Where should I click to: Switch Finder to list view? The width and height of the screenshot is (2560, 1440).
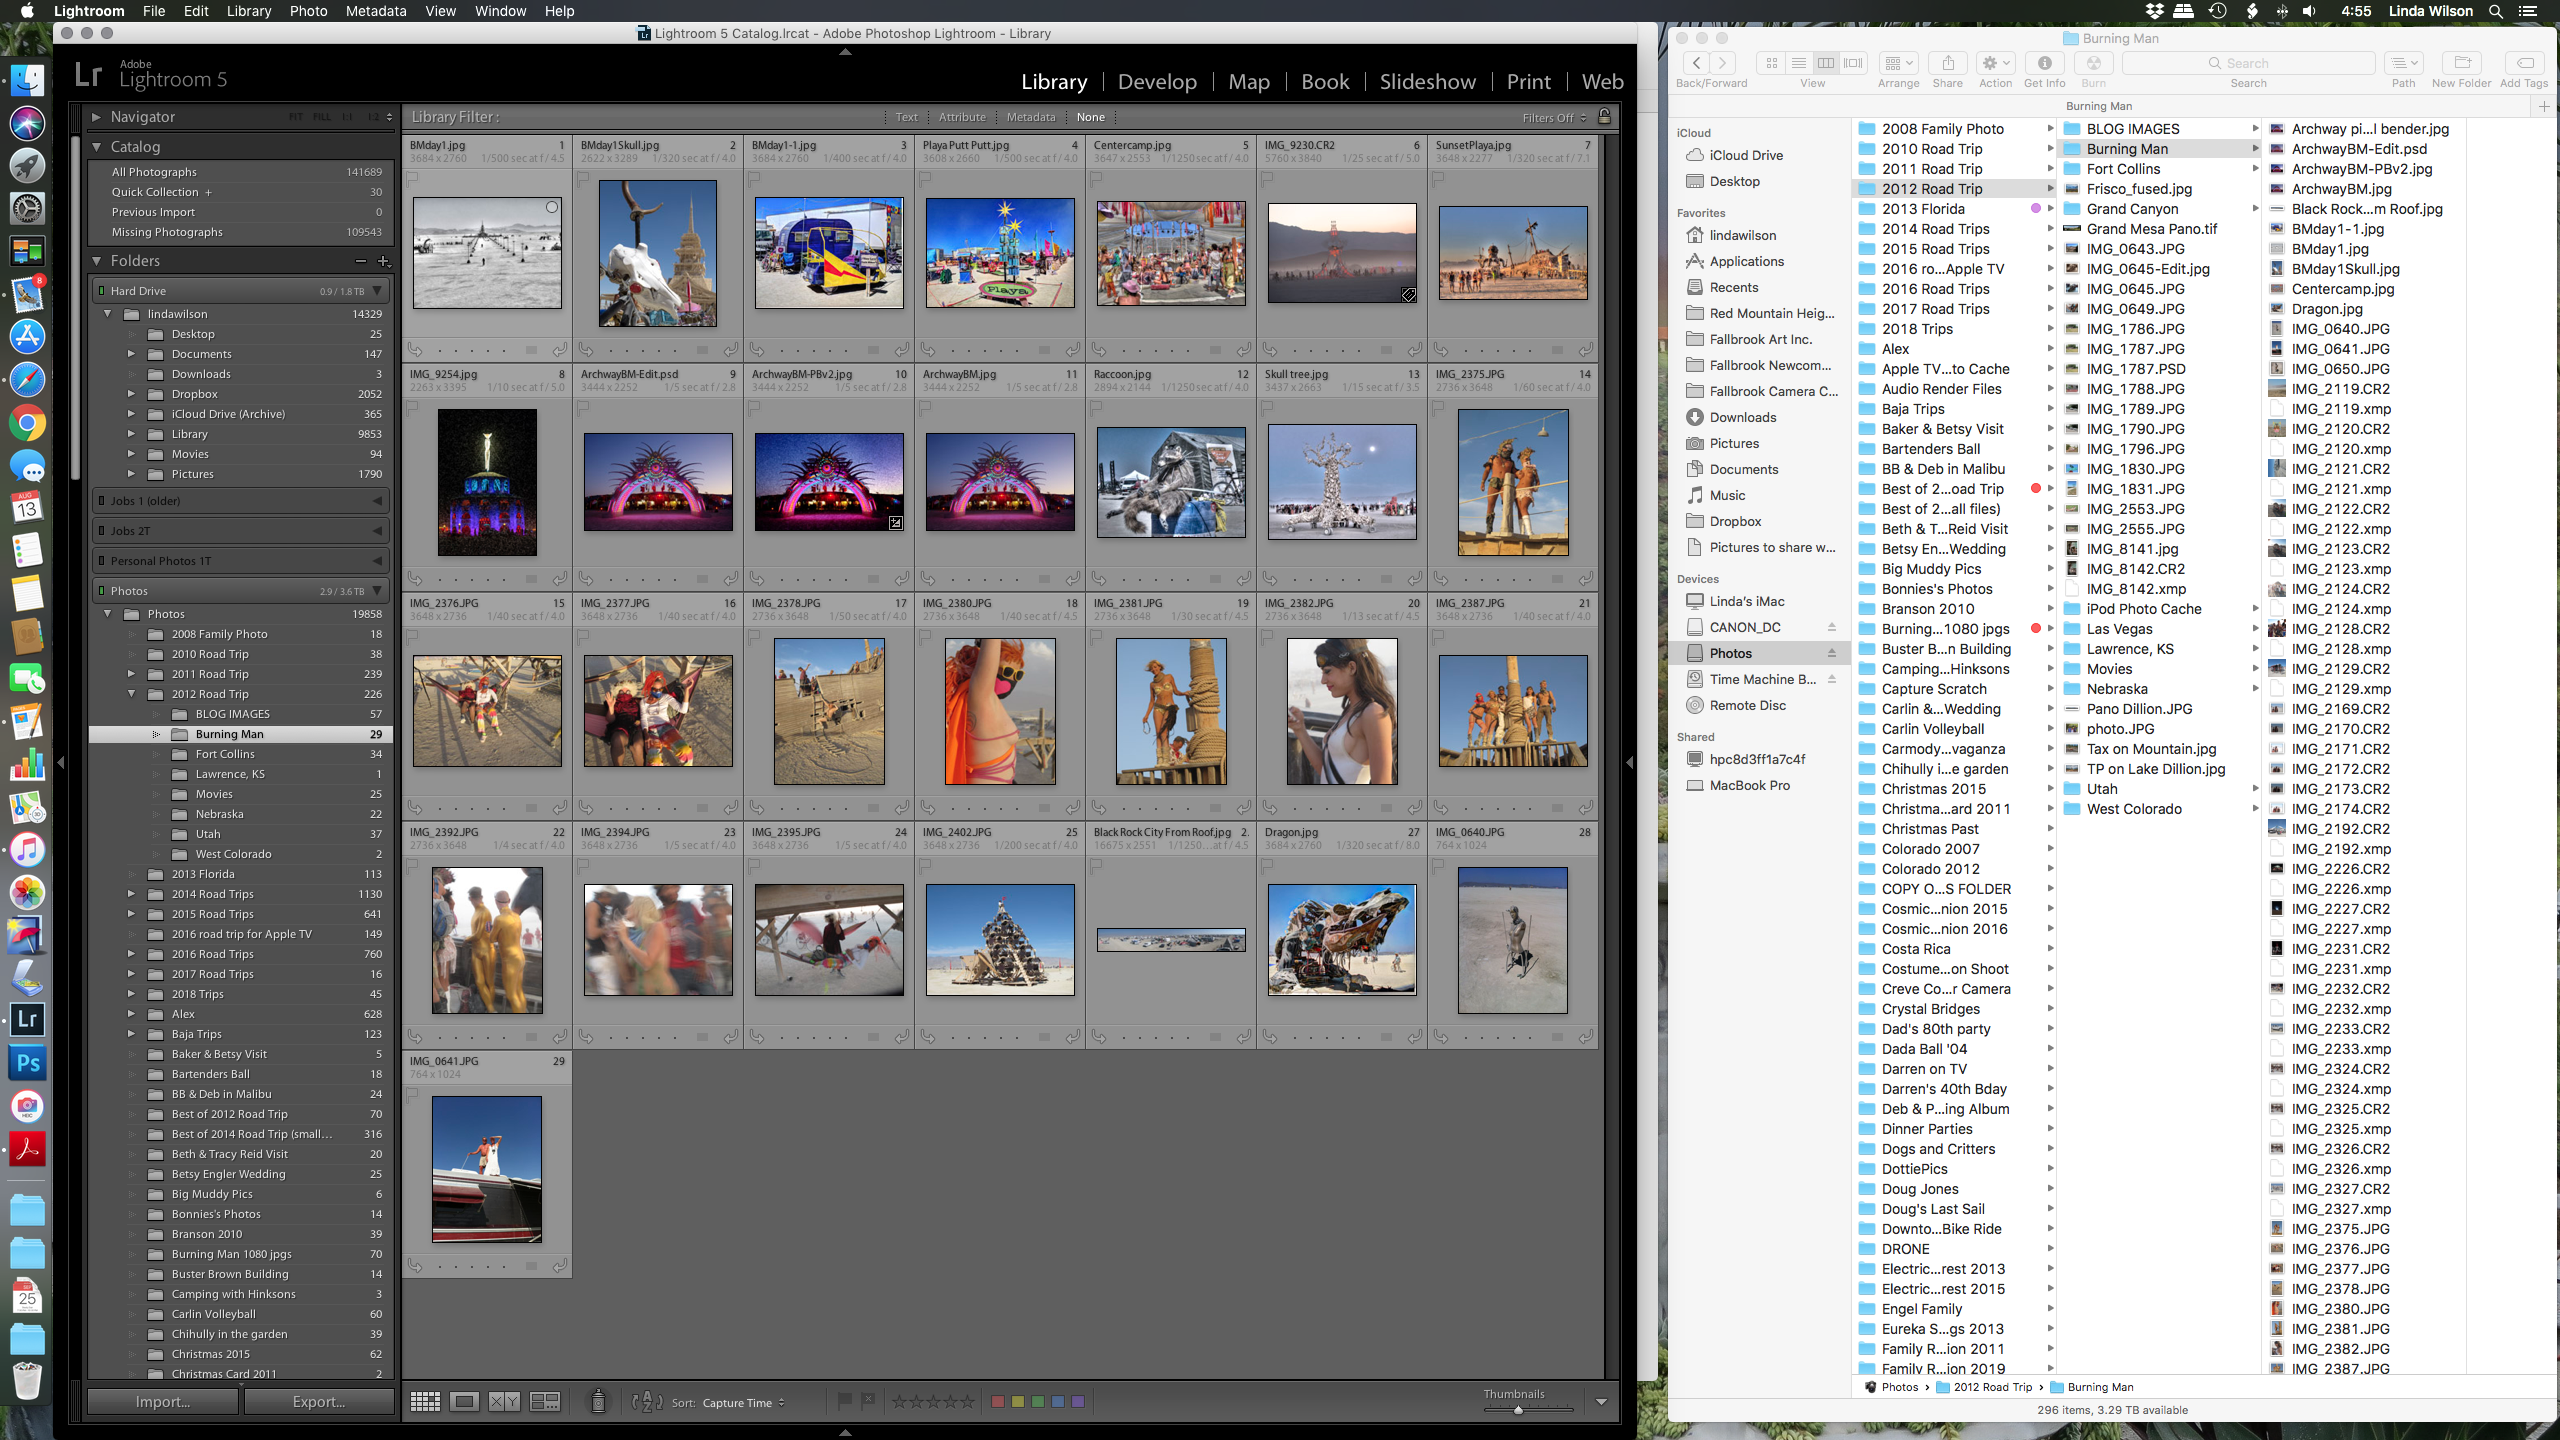(1798, 63)
